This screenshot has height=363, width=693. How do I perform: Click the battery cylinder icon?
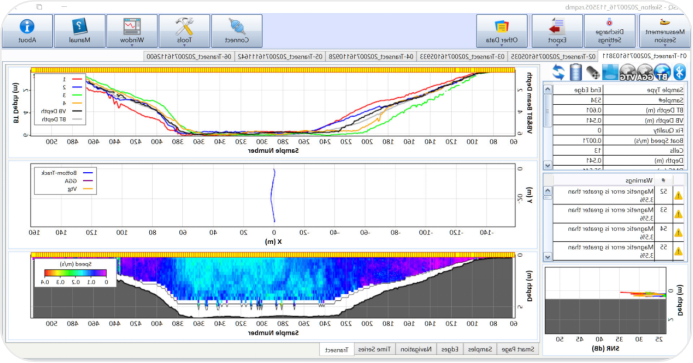(x=575, y=72)
